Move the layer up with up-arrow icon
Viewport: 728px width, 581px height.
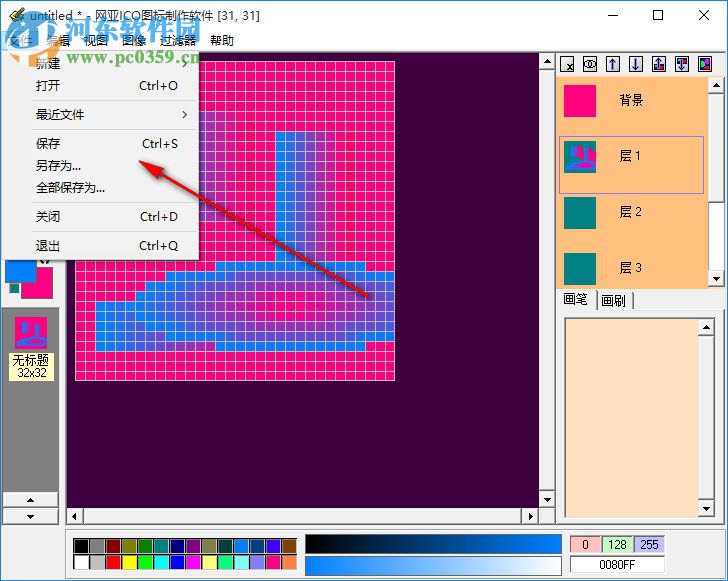pos(613,64)
